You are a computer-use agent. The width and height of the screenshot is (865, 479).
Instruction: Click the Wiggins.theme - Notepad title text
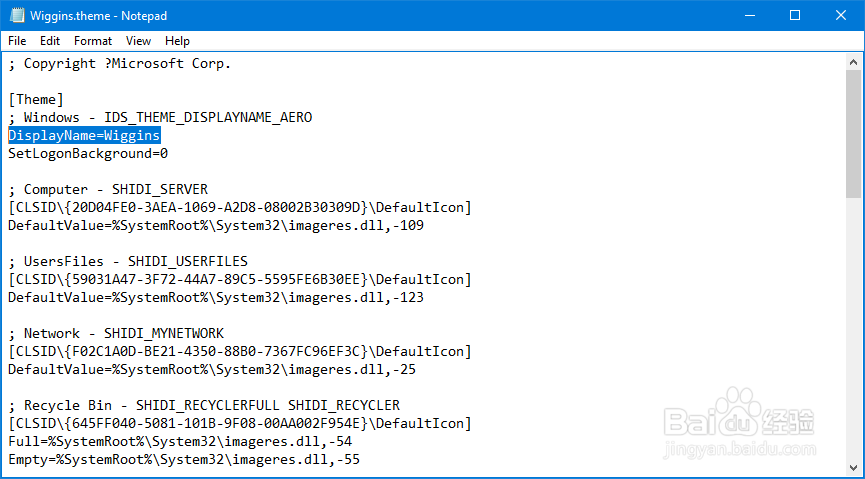(98, 15)
